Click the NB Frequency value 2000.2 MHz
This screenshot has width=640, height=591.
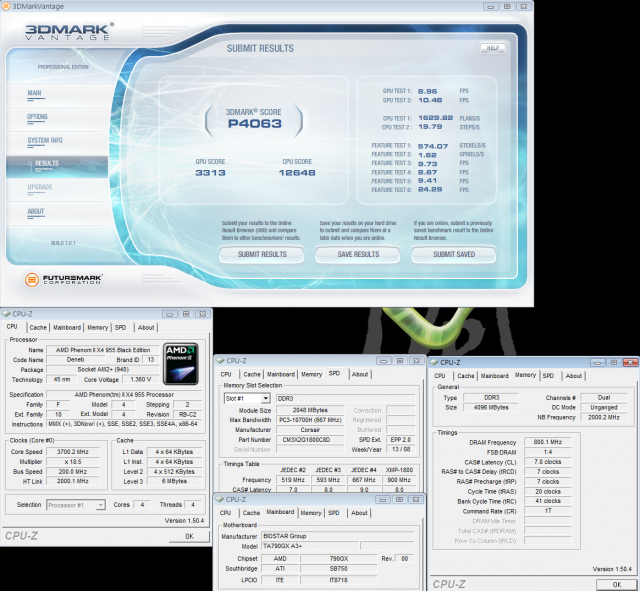pos(604,417)
